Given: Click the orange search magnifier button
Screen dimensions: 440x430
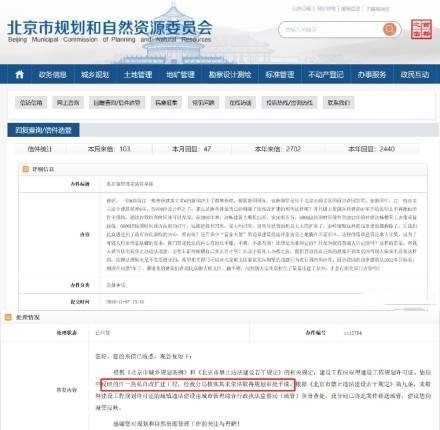Looking at the screenshot, I should 389,29.
